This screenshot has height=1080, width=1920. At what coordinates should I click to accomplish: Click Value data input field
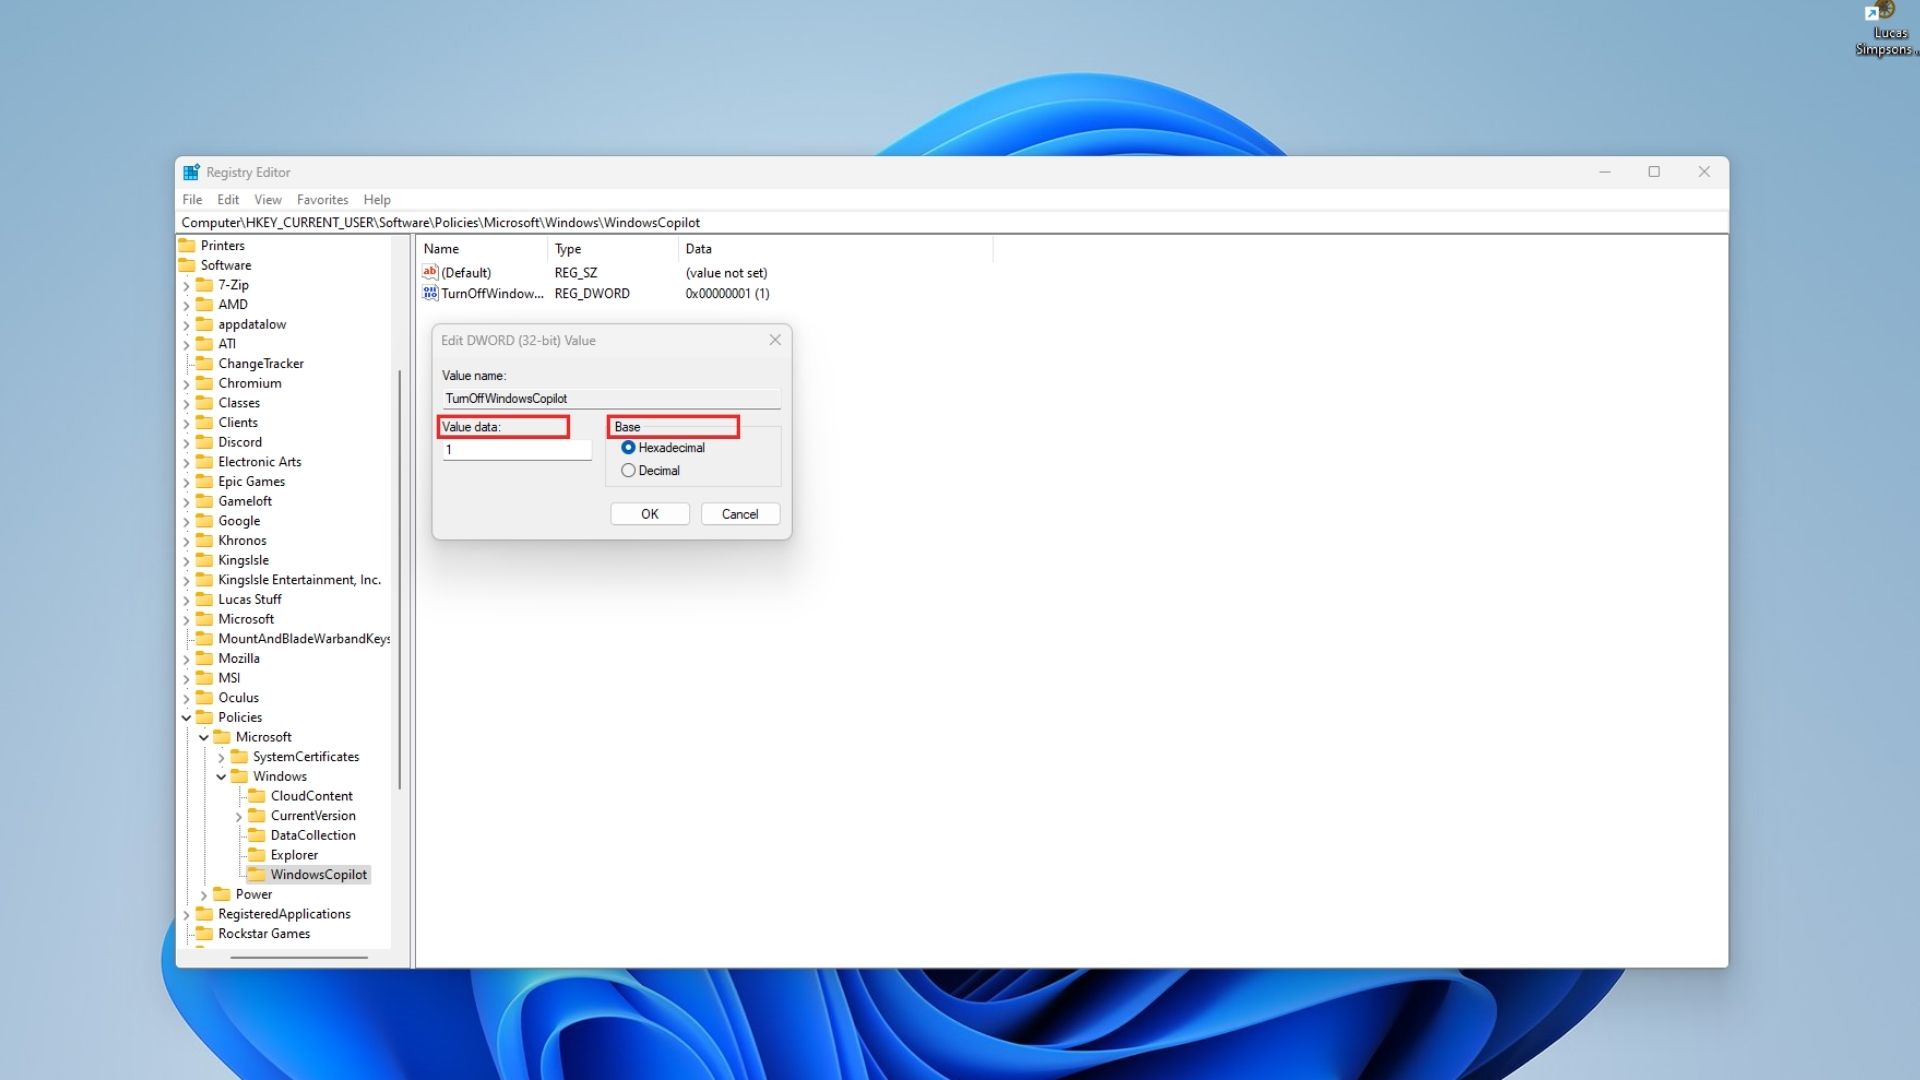coord(516,448)
